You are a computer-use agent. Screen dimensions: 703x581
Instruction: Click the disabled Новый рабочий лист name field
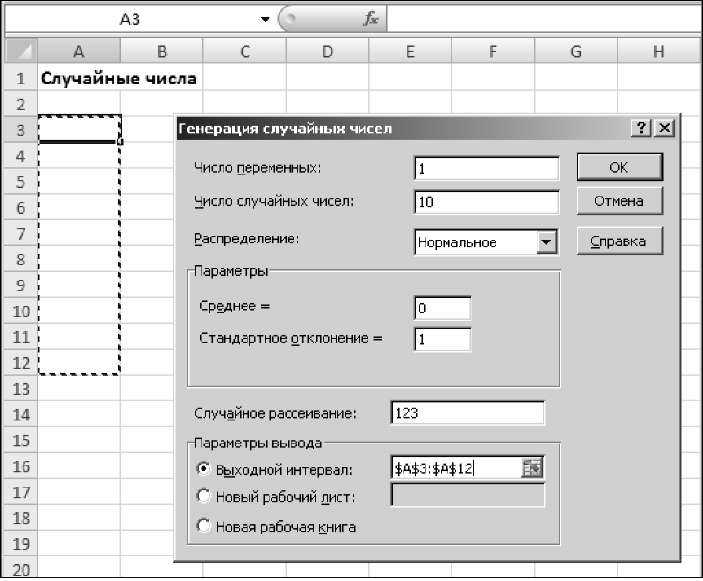point(468,495)
